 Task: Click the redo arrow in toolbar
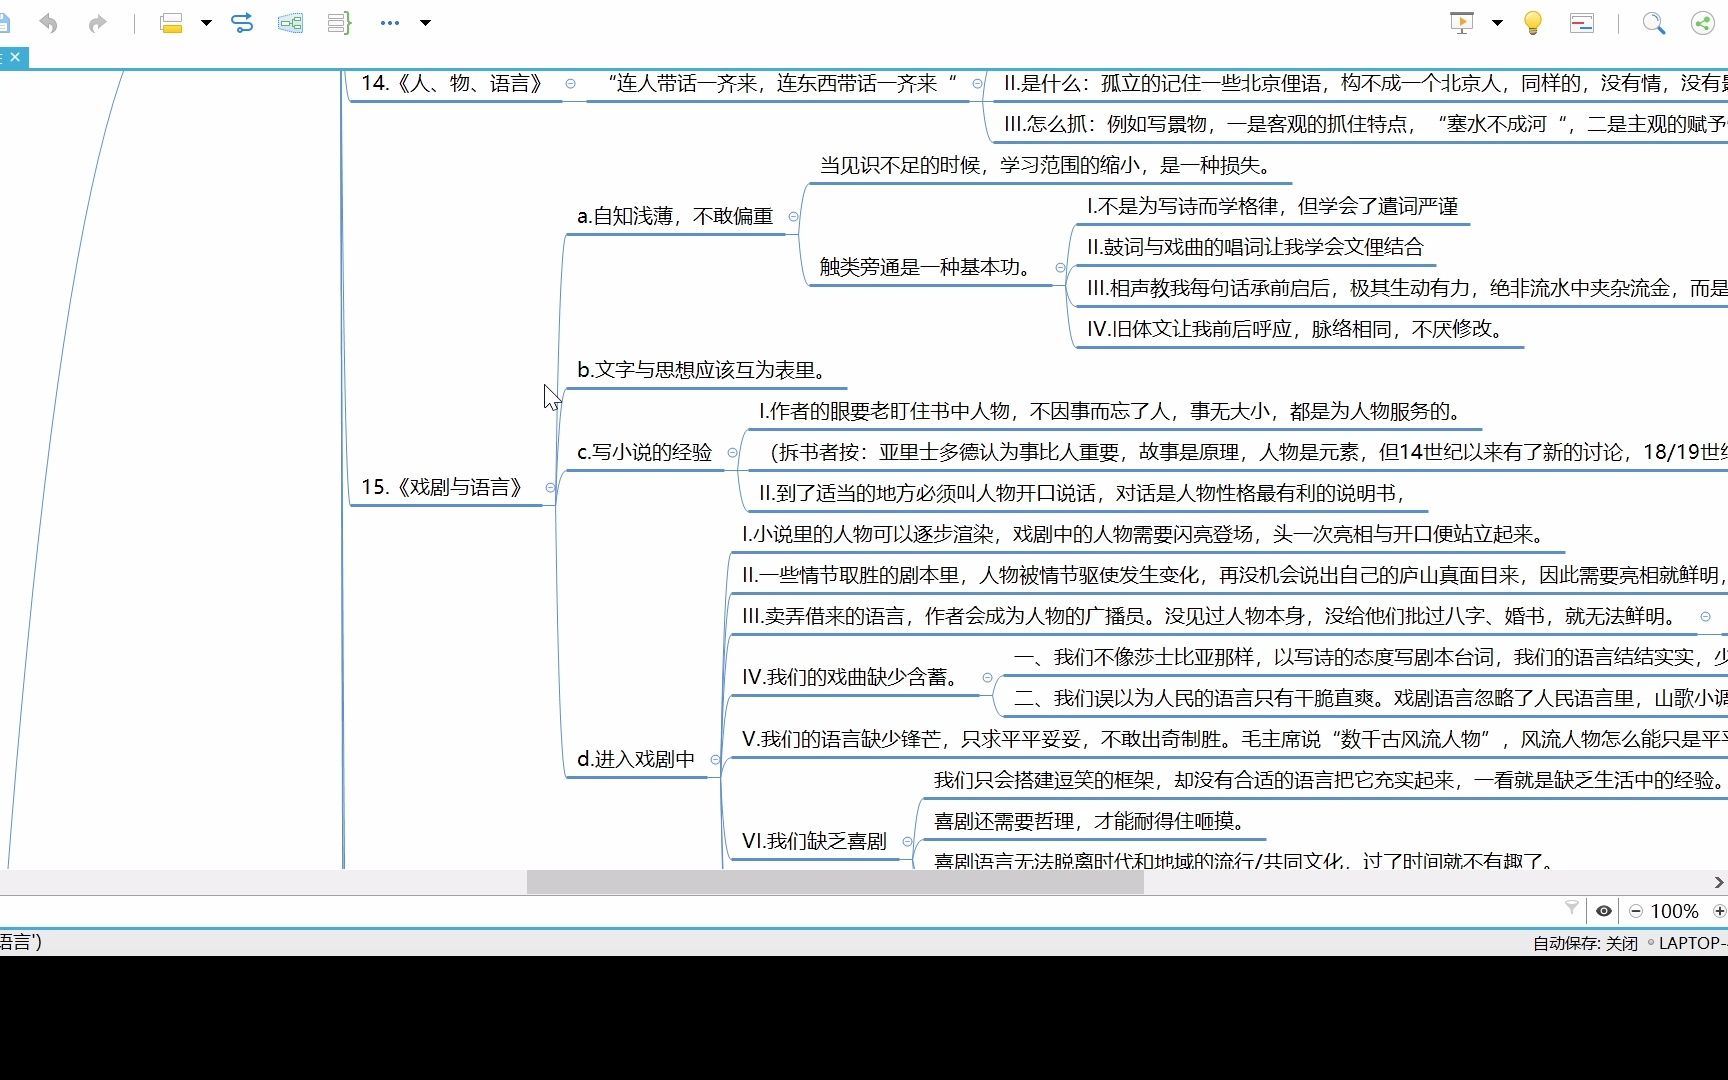97,23
